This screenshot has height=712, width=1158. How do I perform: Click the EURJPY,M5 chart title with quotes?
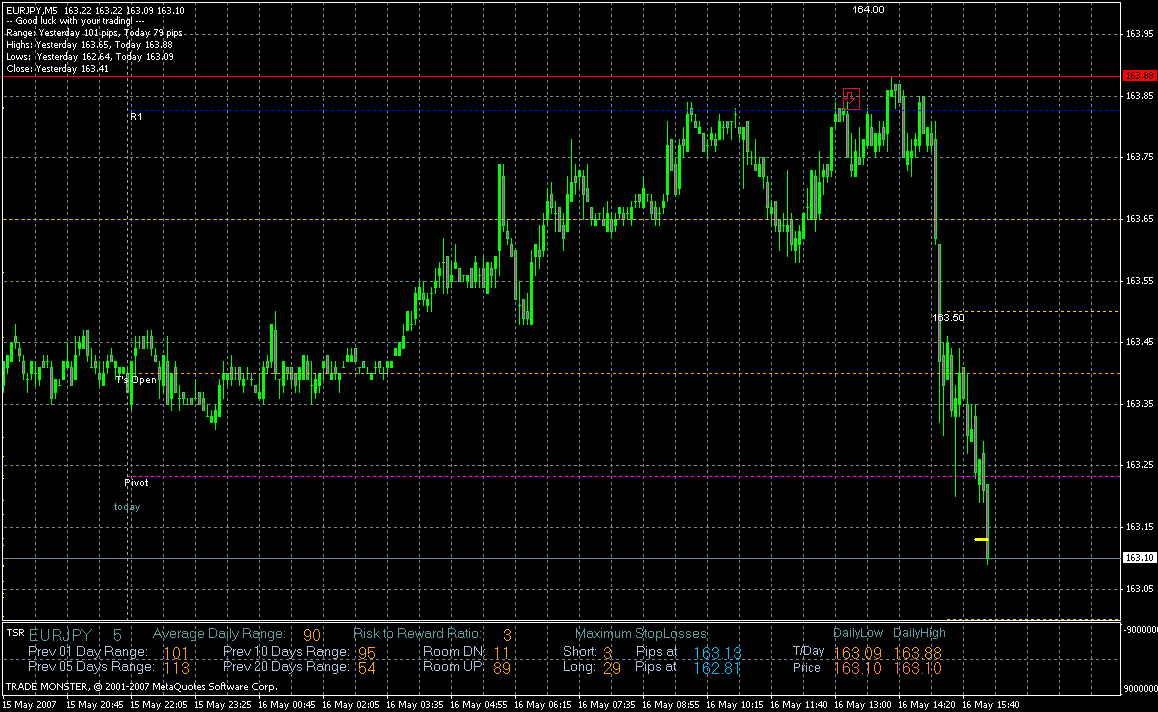pos(95,10)
